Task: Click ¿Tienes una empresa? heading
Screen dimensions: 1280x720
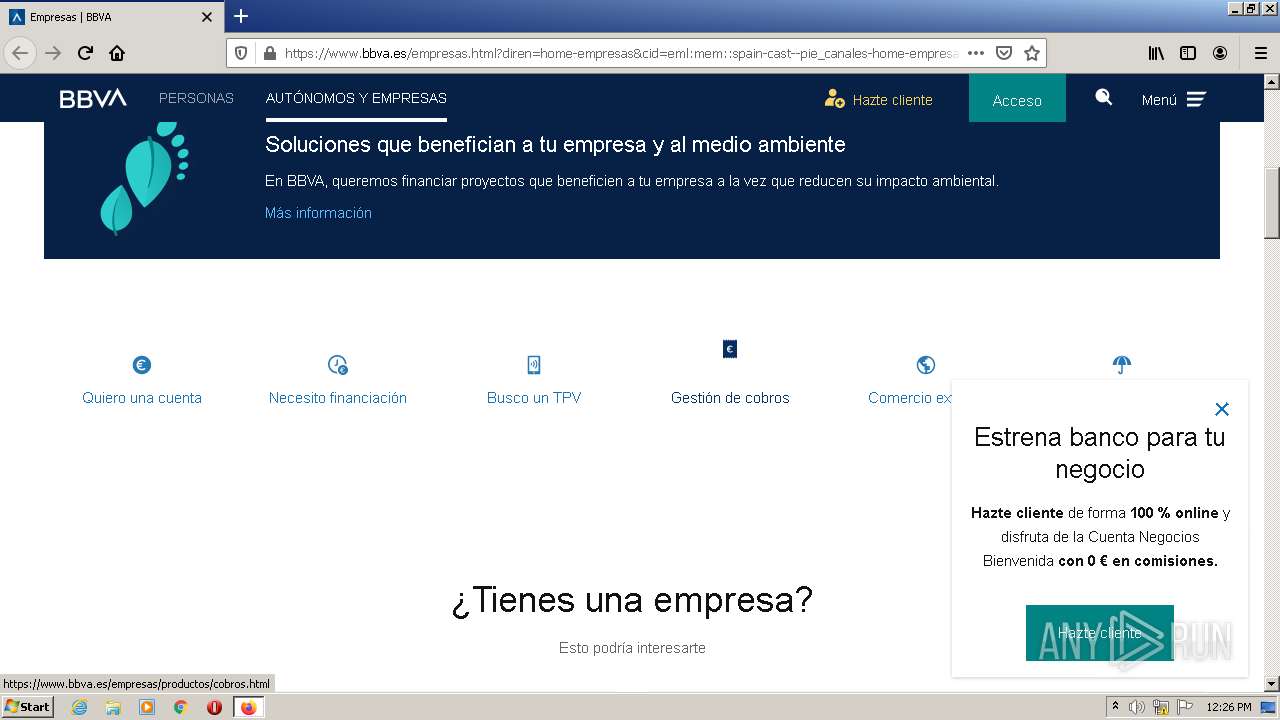Action: click(632, 600)
